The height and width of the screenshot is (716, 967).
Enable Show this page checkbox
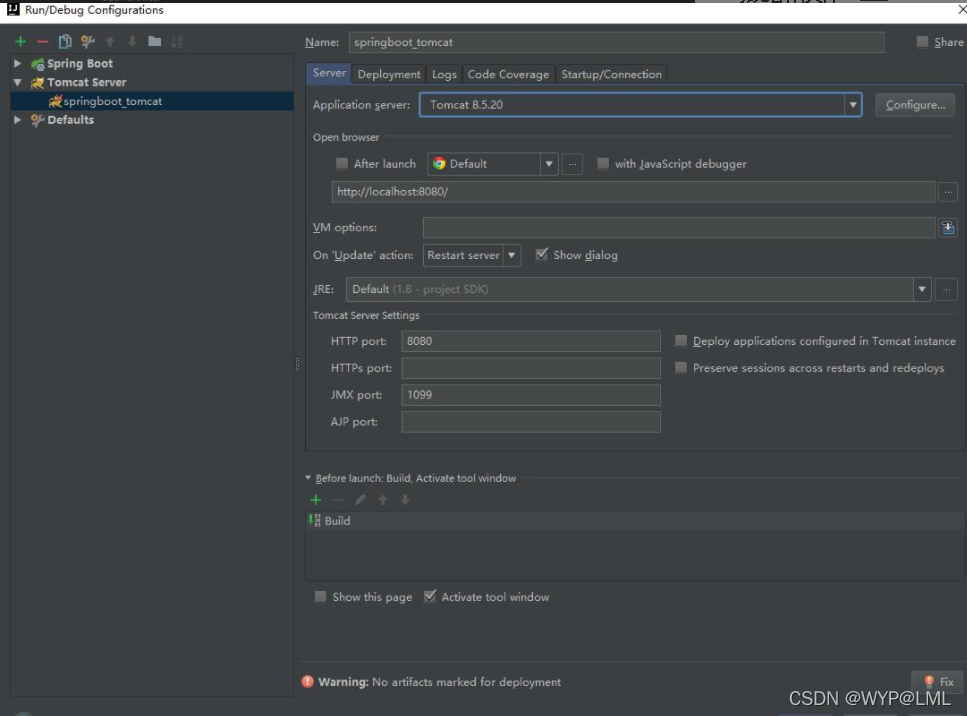320,596
